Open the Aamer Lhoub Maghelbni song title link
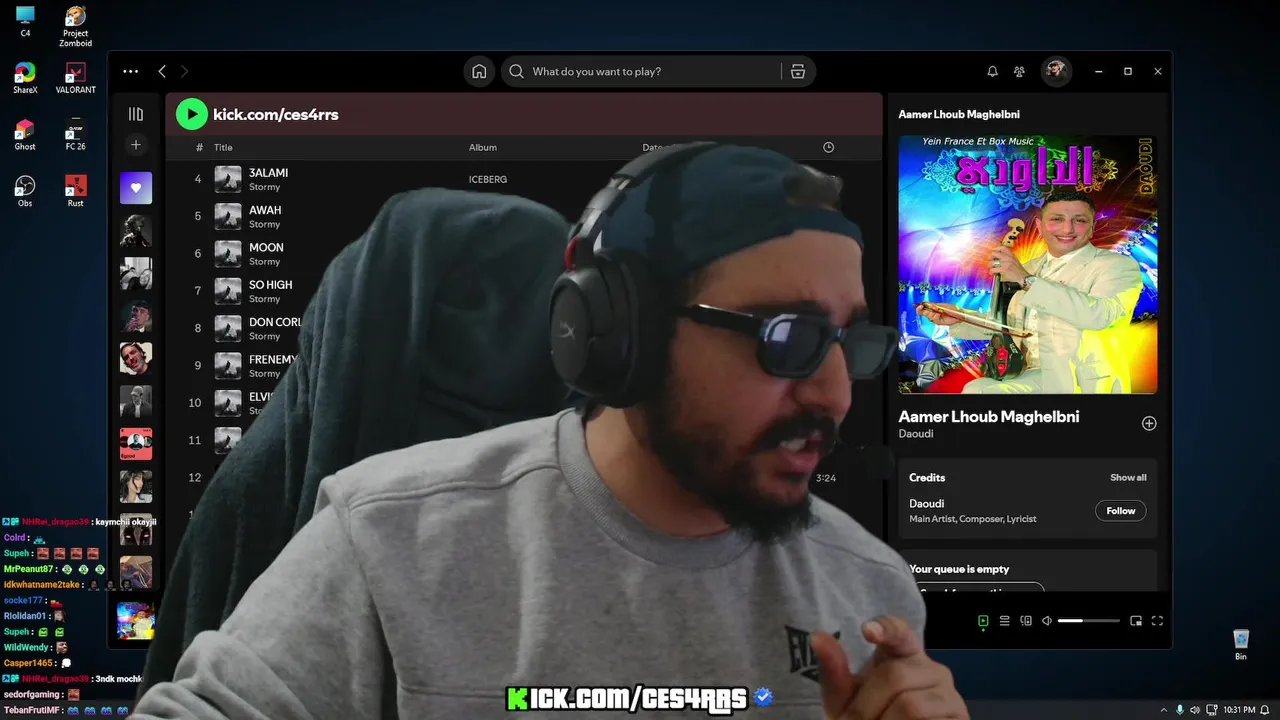 coord(989,416)
